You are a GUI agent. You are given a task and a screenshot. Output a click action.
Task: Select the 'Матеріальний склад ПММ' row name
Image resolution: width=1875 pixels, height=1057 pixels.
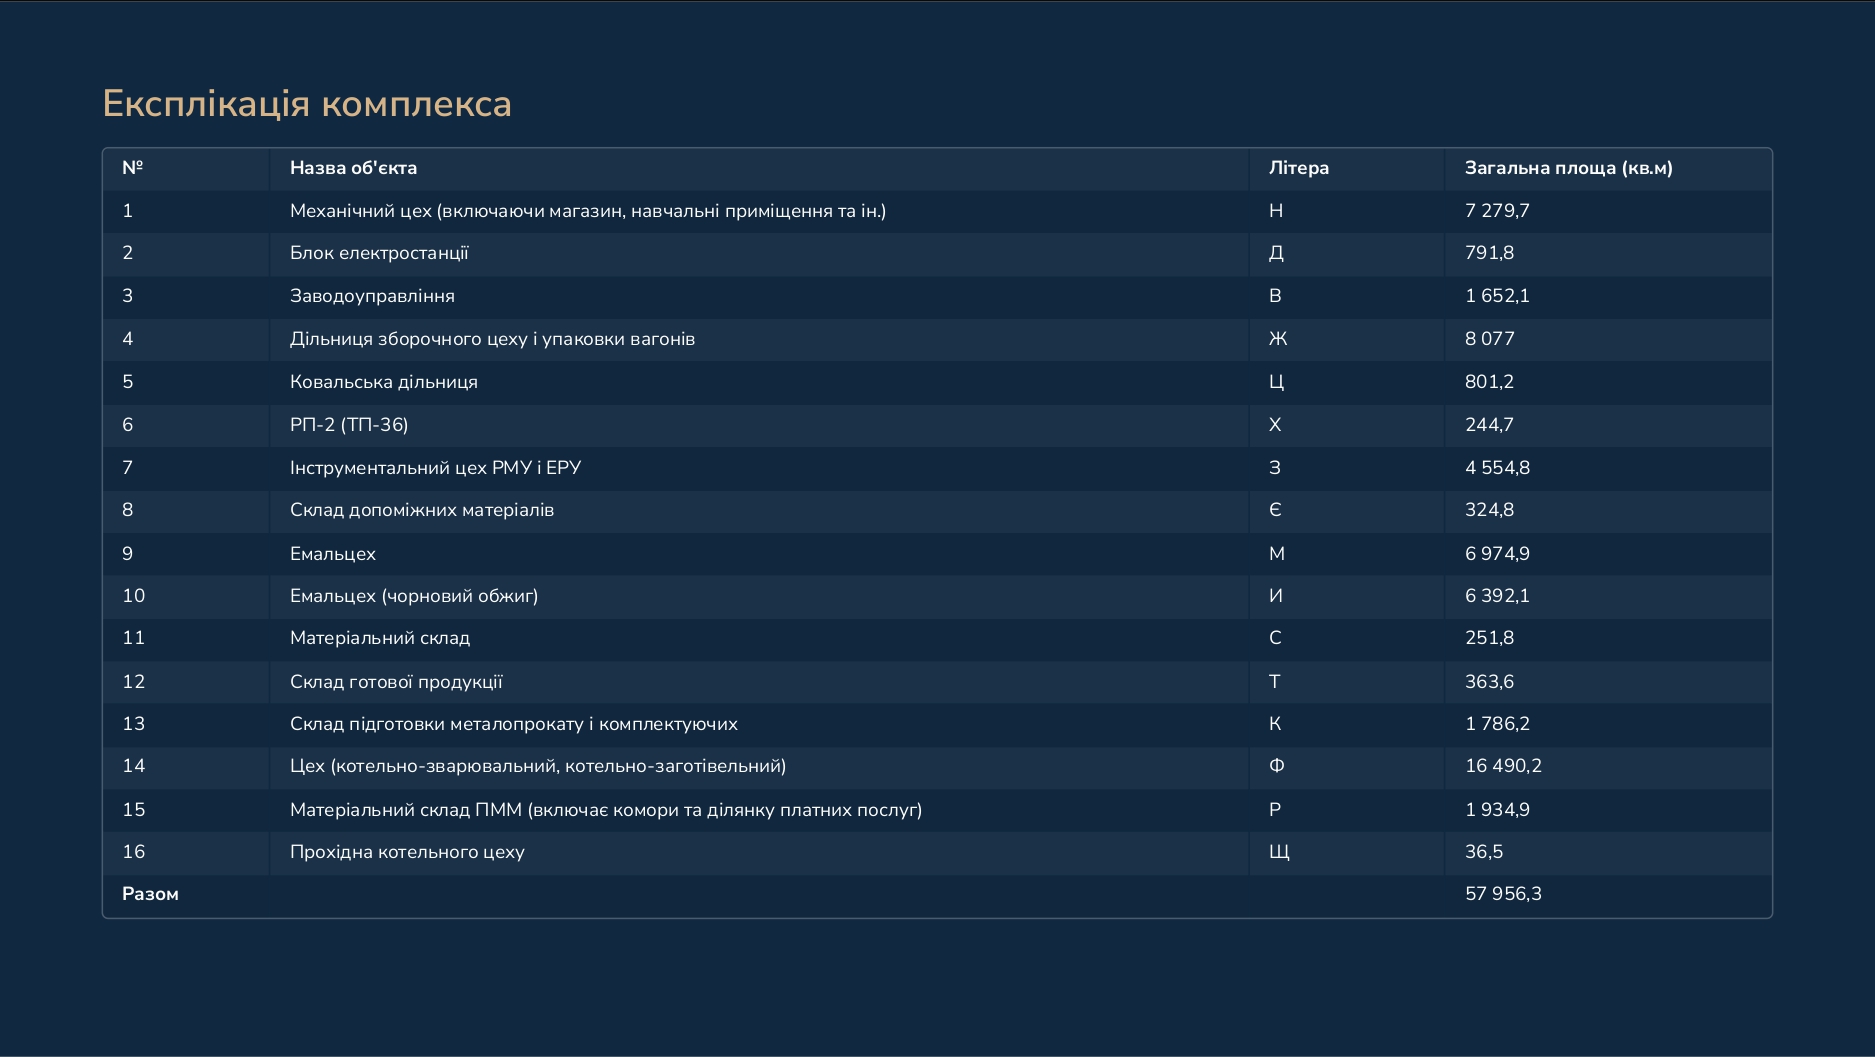click(606, 810)
